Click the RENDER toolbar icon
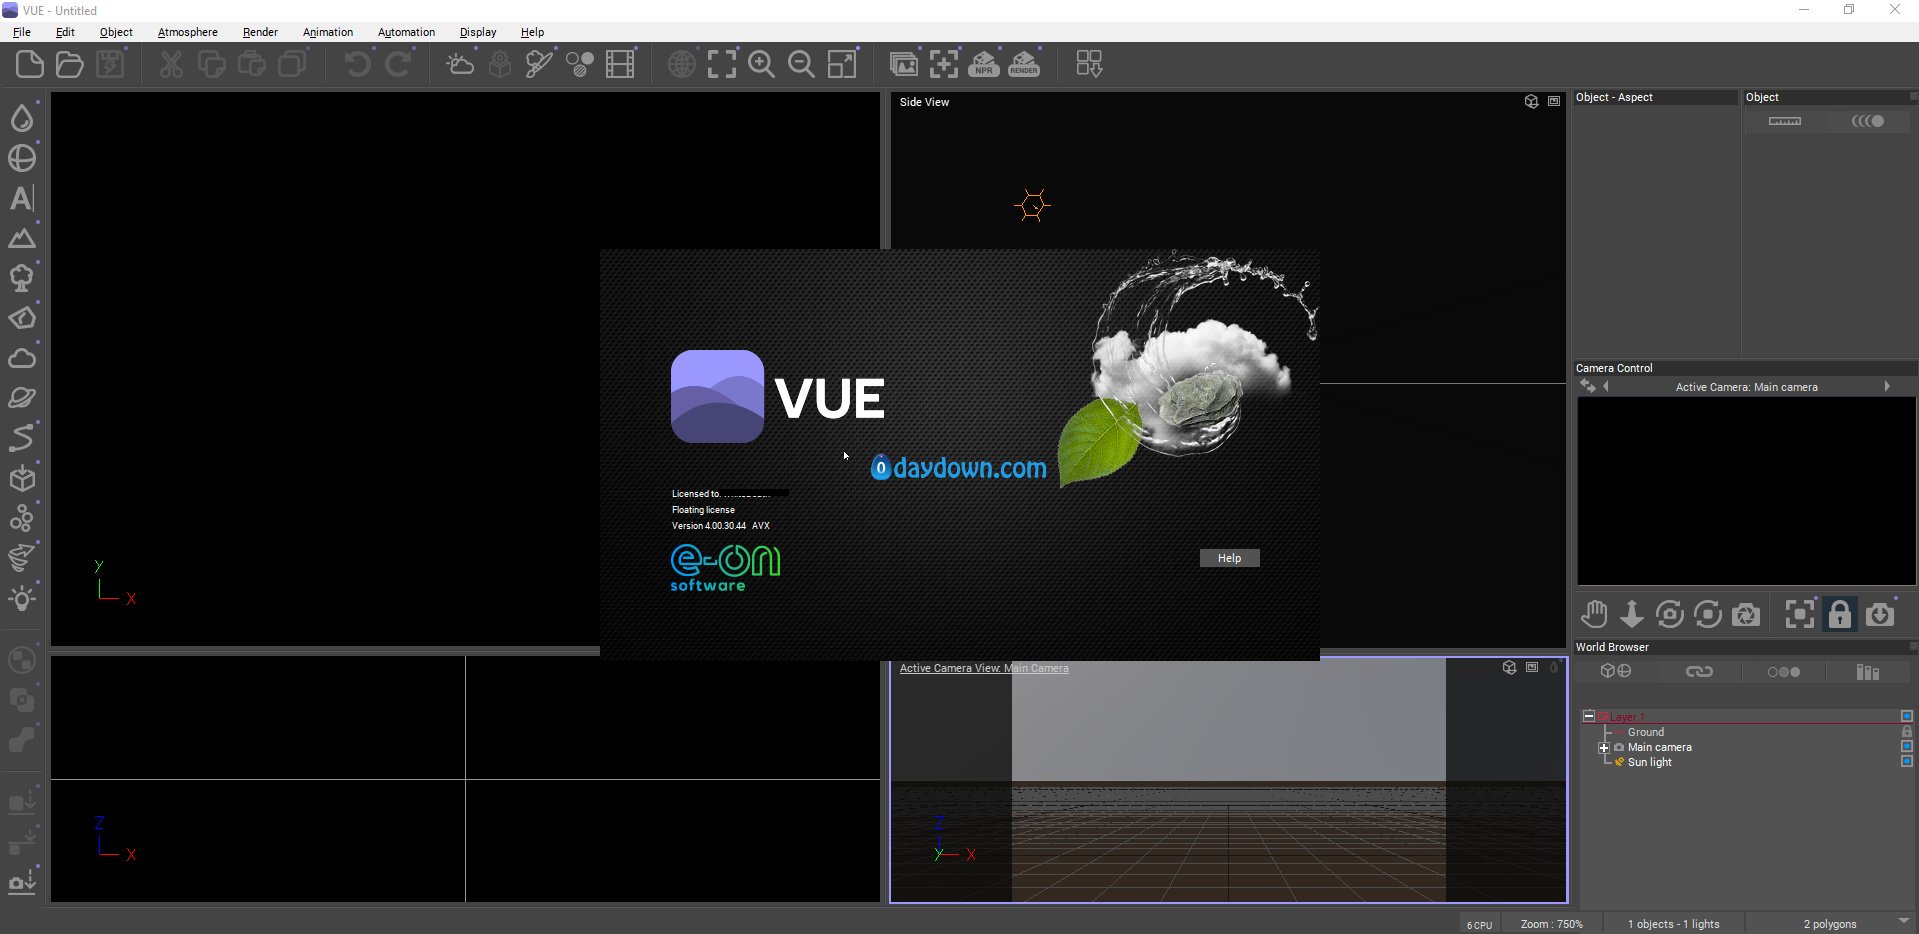 point(1024,65)
